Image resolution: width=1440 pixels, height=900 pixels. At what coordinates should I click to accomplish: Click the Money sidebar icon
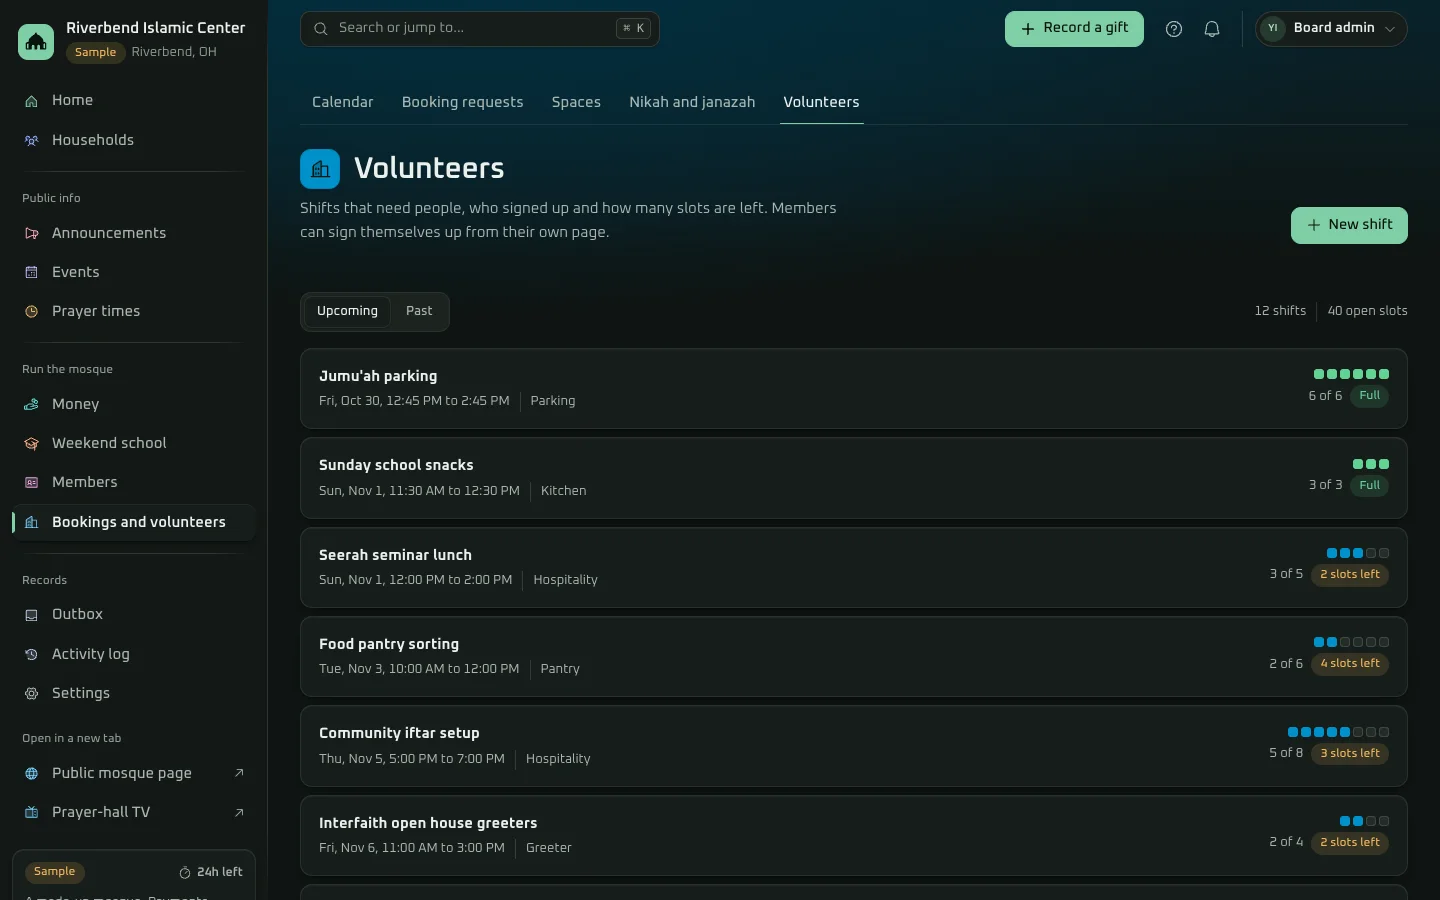[x=31, y=405]
